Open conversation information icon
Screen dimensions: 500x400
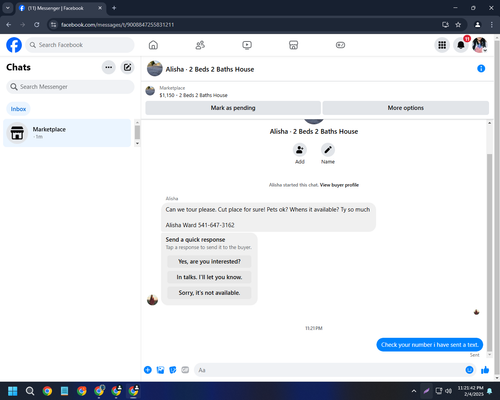(481, 68)
